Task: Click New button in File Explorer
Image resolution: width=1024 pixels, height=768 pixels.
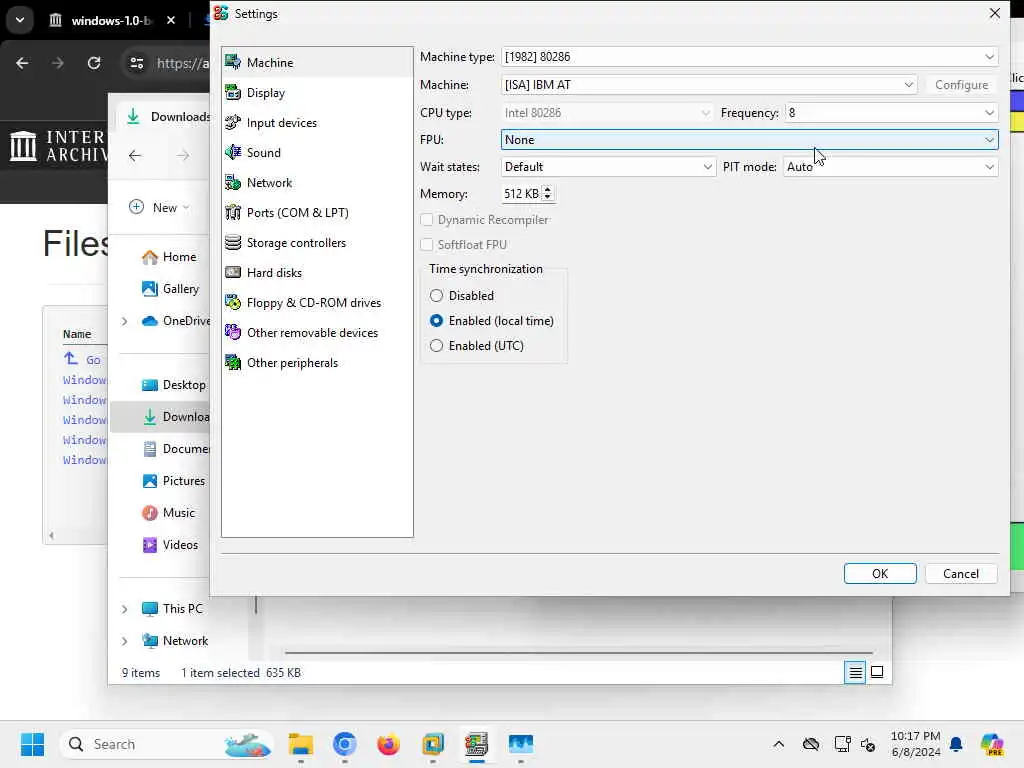Action: [x=159, y=208]
